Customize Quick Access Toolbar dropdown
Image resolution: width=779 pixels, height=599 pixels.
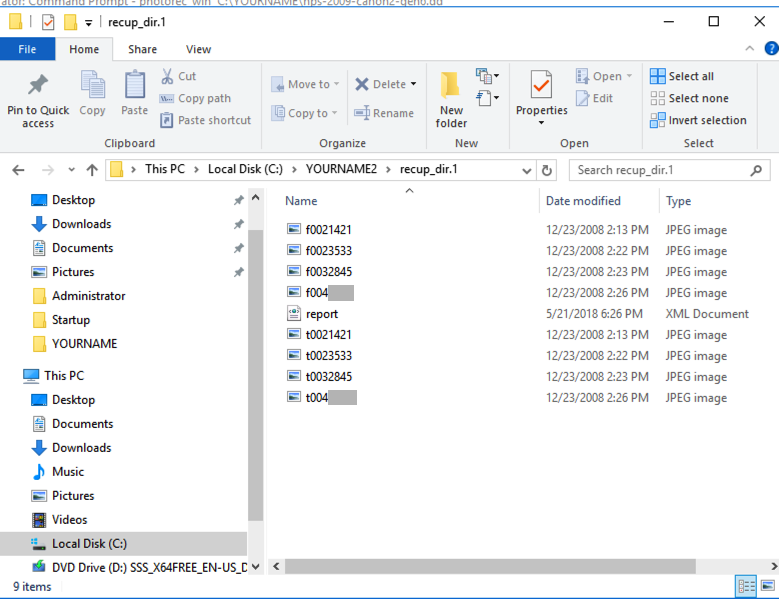[x=88, y=22]
